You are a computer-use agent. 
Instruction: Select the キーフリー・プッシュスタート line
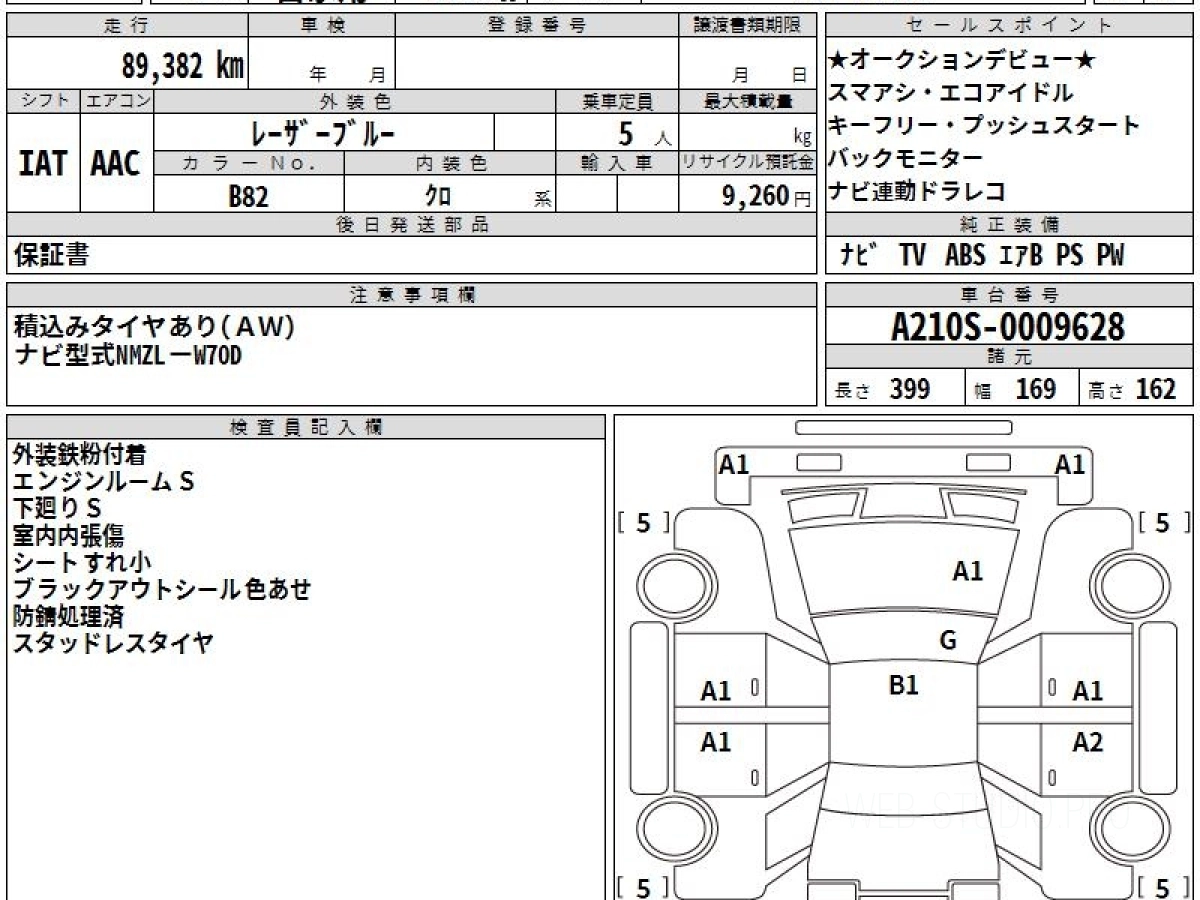click(984, 126)
